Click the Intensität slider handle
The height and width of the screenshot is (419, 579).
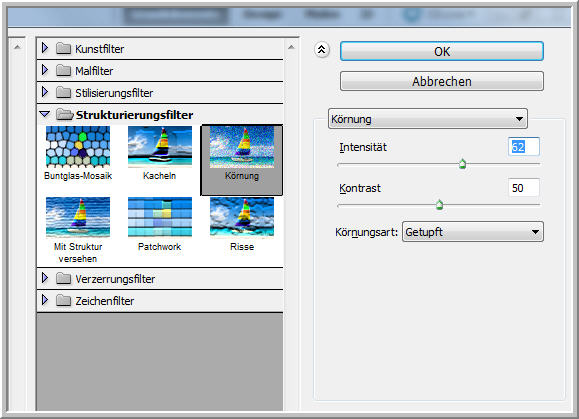point(462,164)
